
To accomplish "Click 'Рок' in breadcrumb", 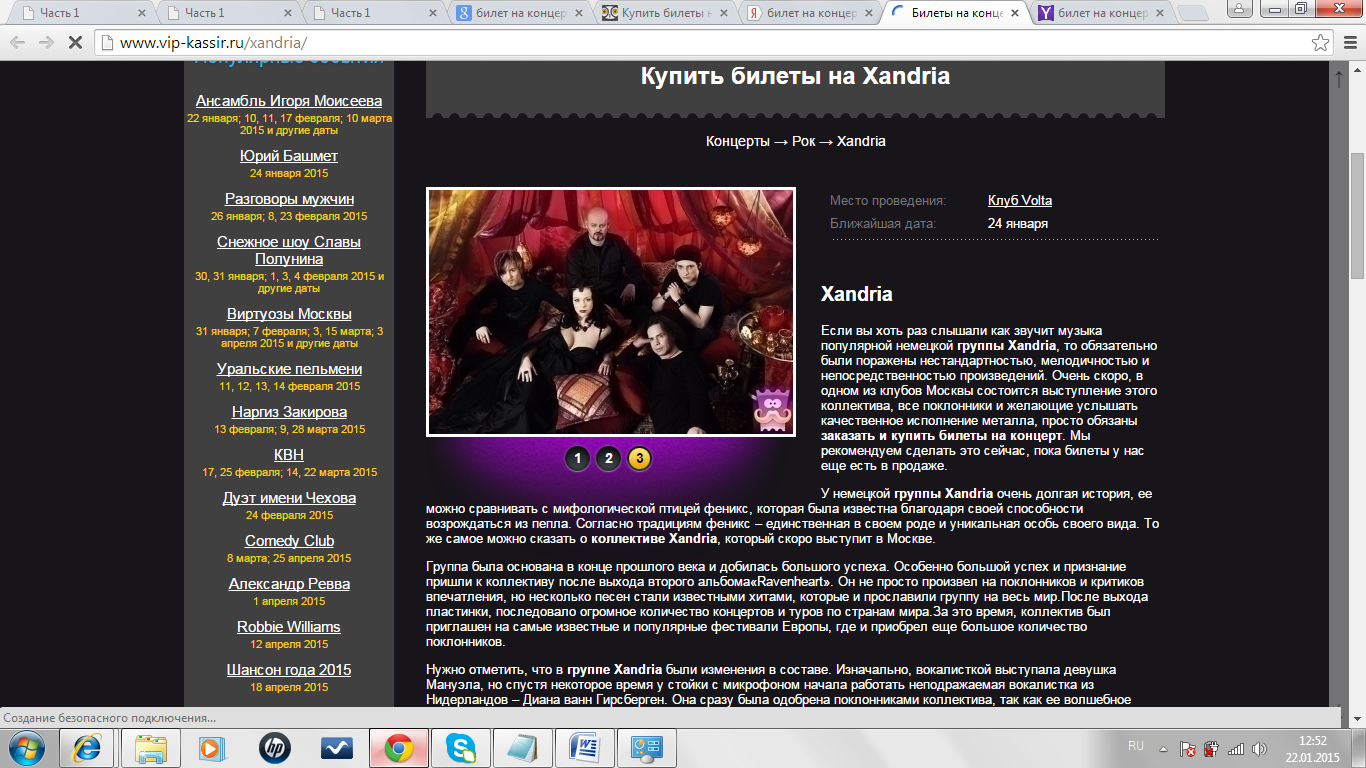I will 804,141.
